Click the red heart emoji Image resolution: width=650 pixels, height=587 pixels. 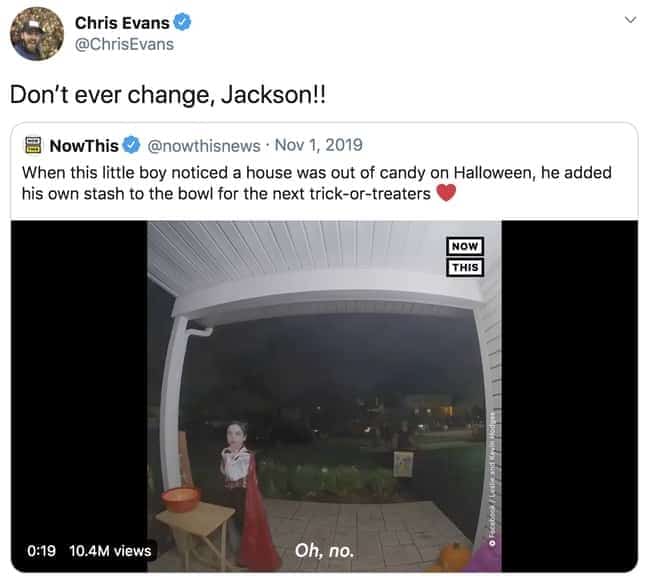pyautogui.click(x=446, y=193)
